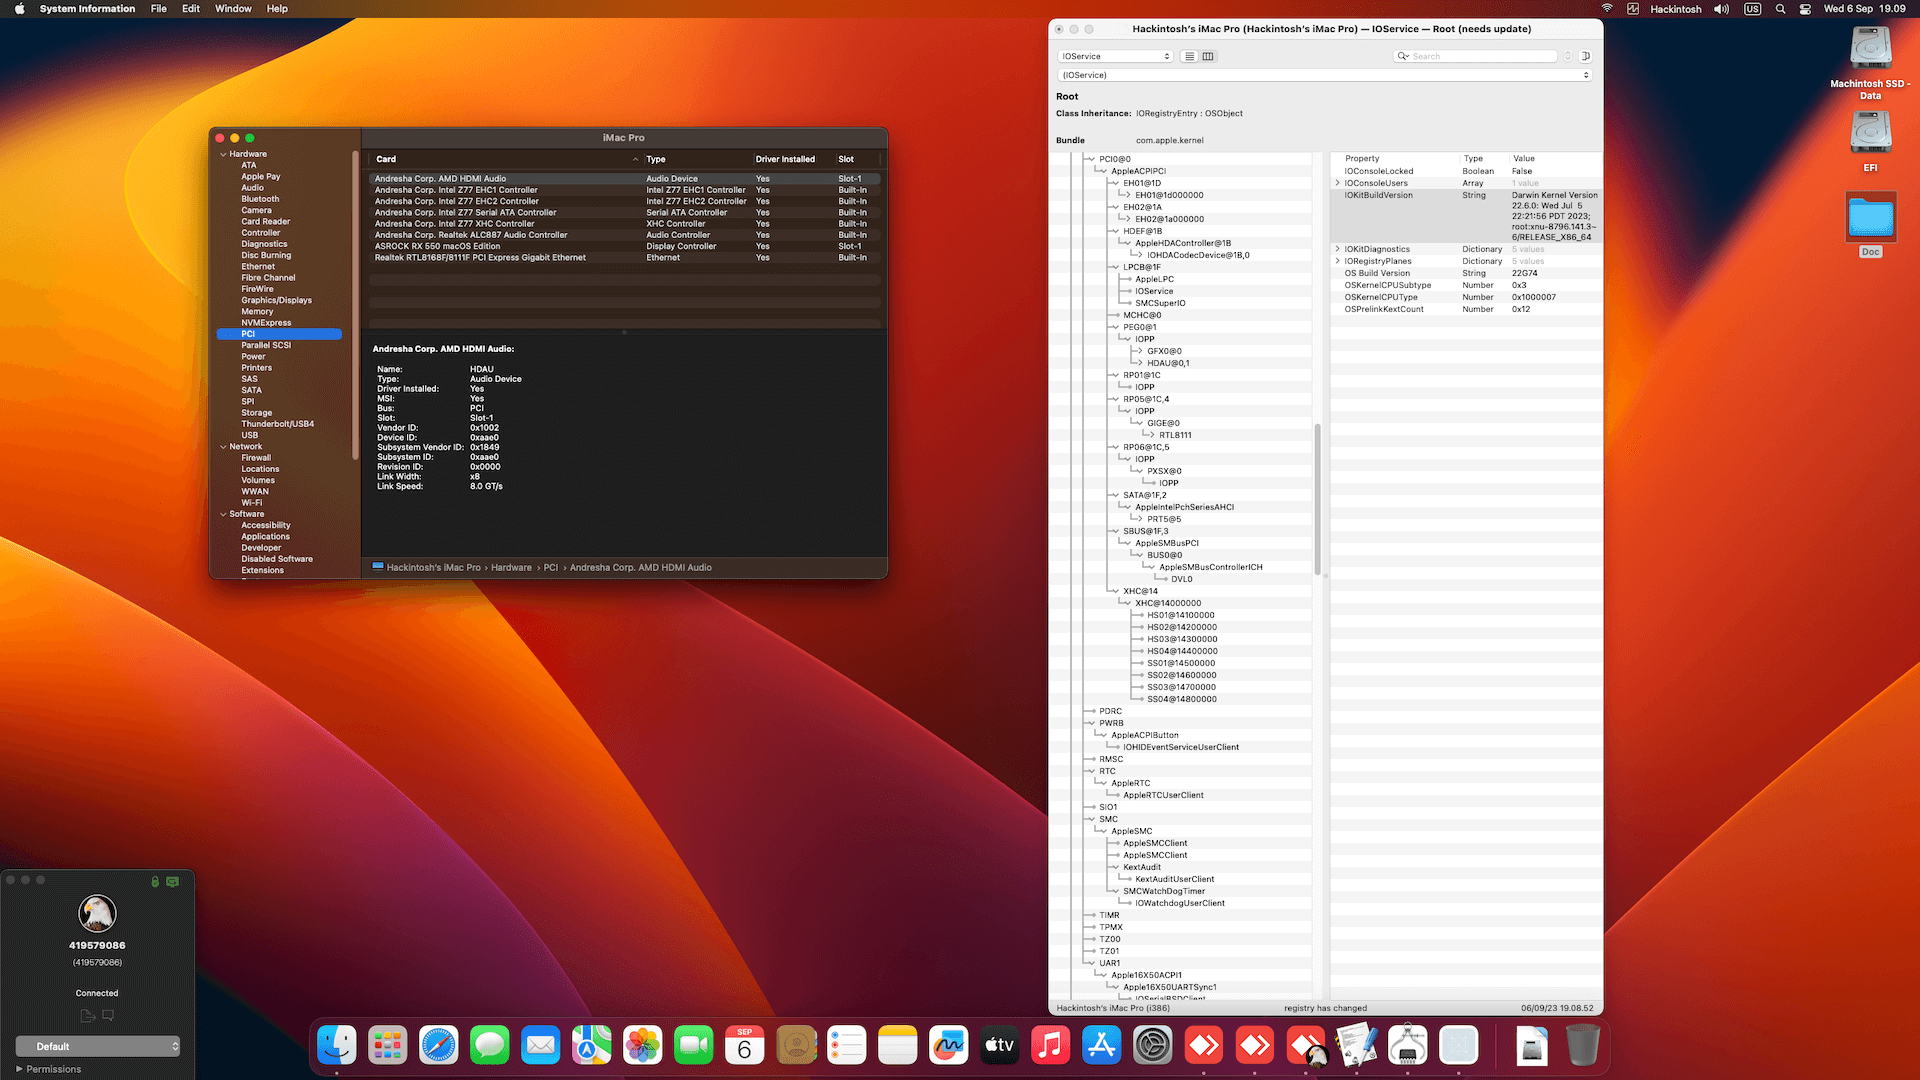The image size is (1920, 1080).
Task: Open the Default profile dropdown
Action: (x=98, y=1046)
